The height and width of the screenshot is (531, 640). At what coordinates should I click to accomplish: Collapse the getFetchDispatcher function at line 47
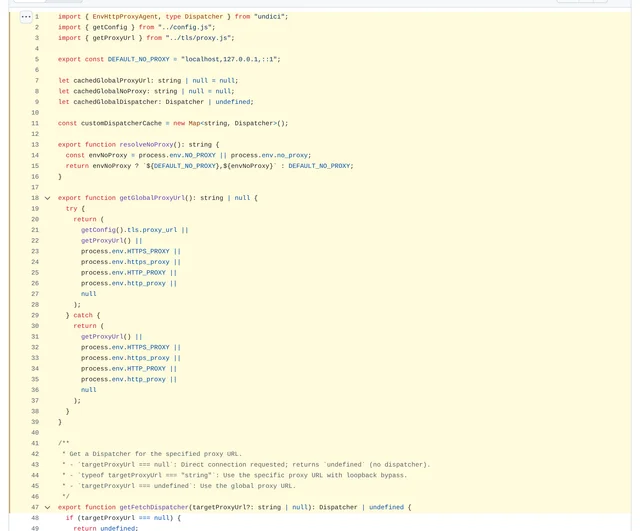tap(47, 507)
